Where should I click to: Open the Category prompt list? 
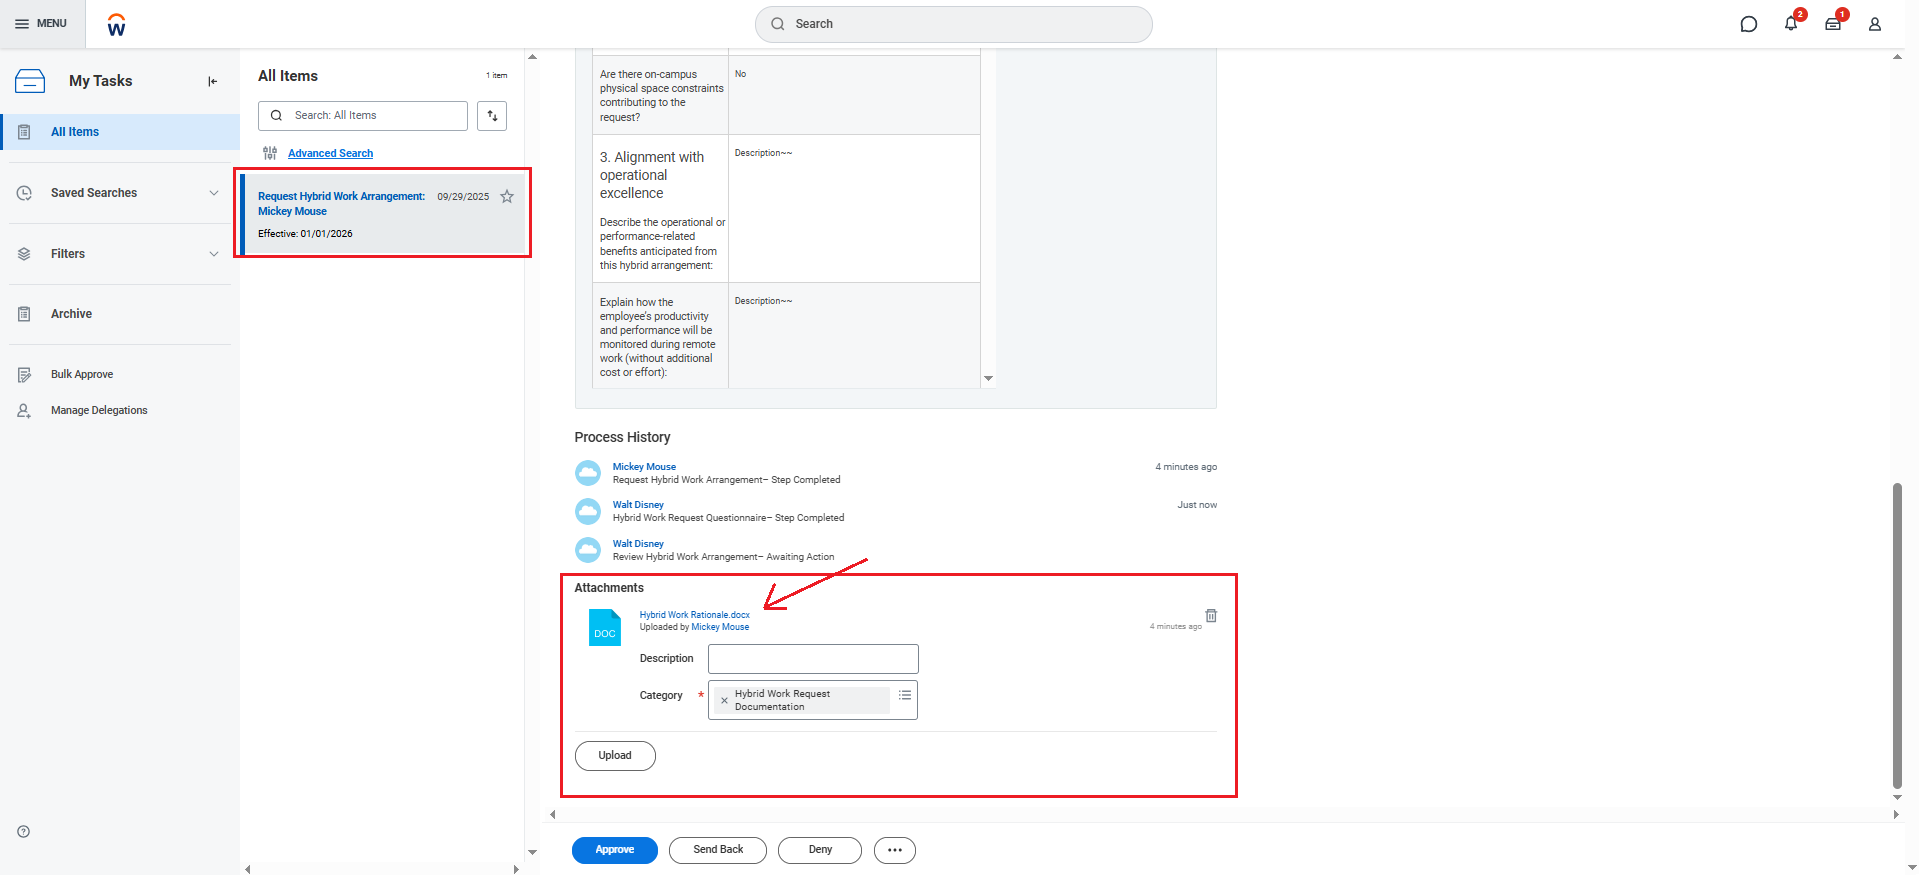pos(904,695)
